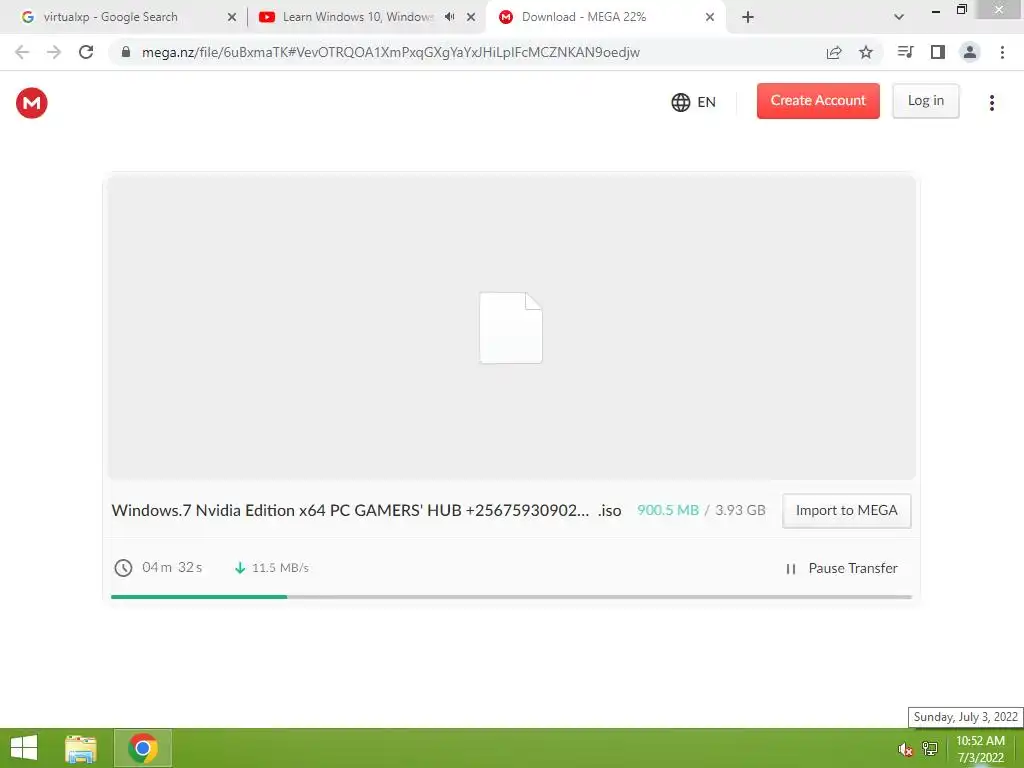View site security lock info

pos(126,52)
